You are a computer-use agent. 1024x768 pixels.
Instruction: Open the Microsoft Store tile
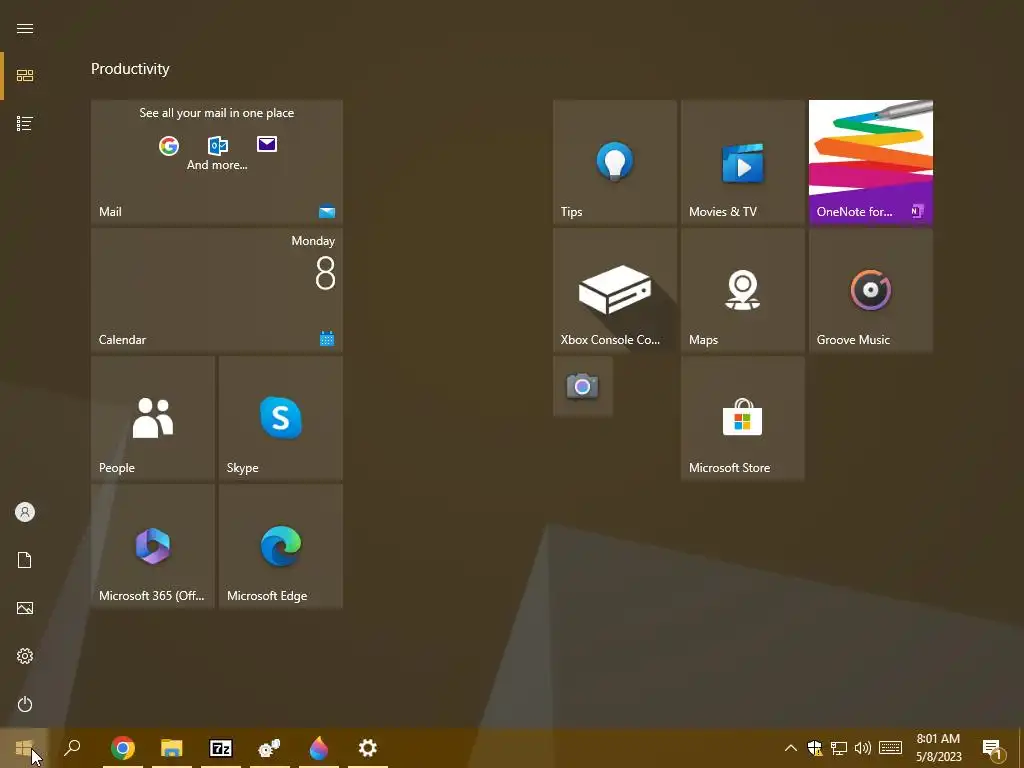[x=743, y=418]
